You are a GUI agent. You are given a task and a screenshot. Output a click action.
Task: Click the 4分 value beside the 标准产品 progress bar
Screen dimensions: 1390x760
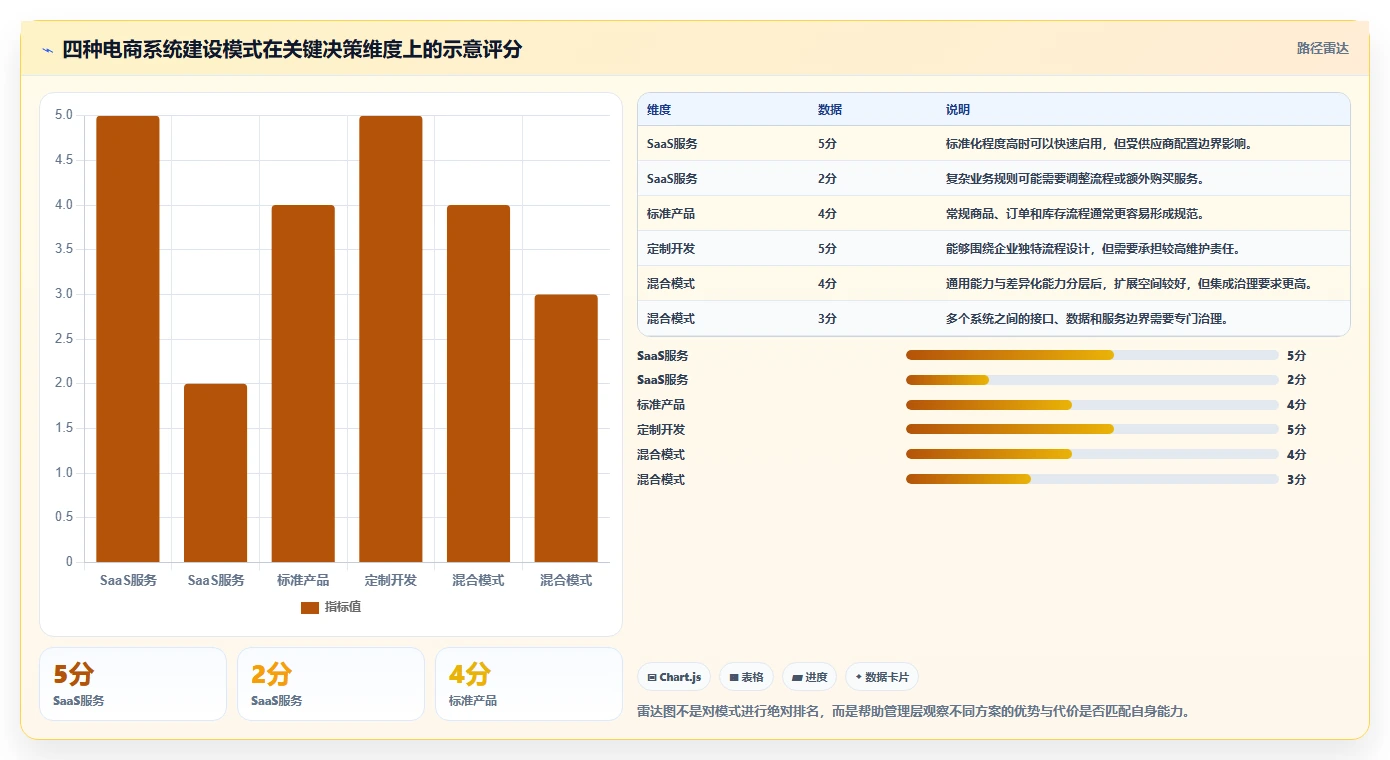(x=1296, y=405)
